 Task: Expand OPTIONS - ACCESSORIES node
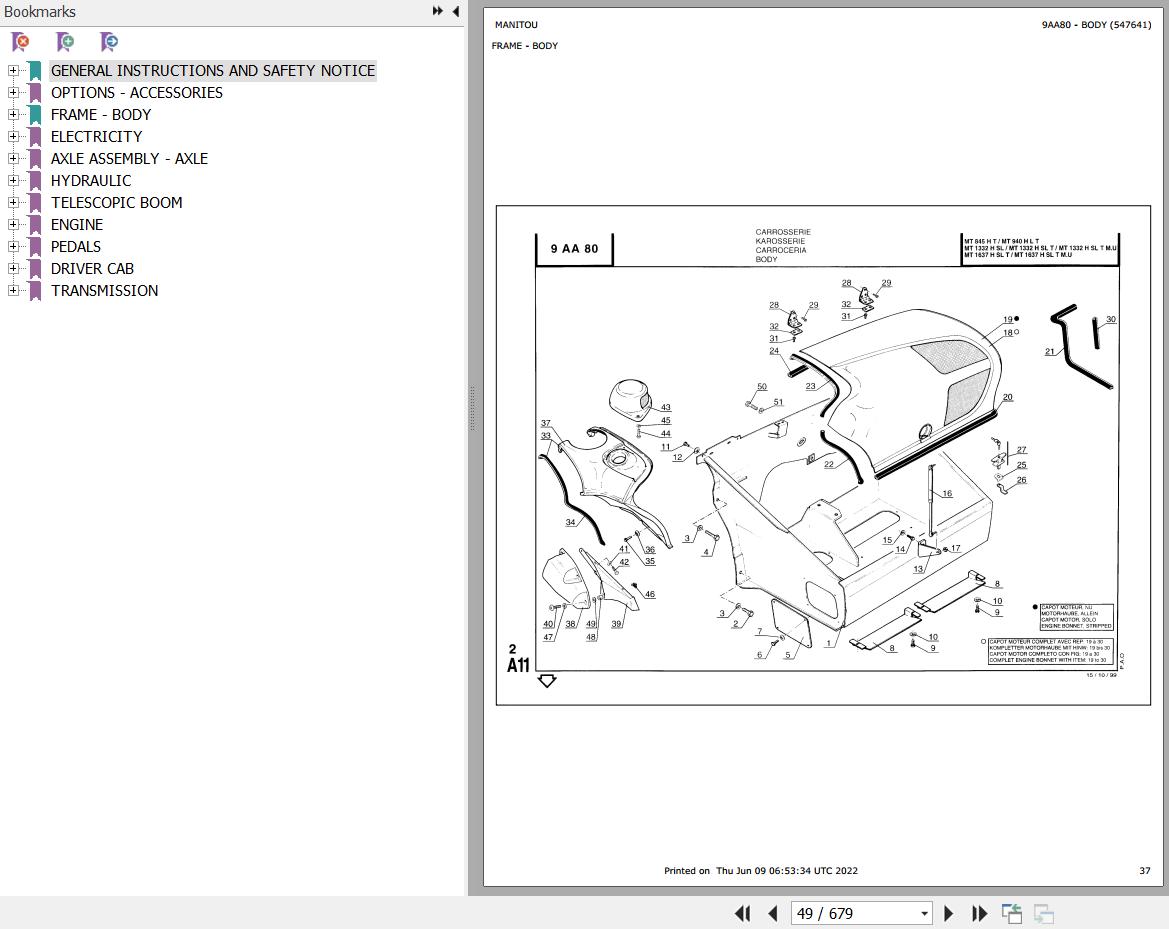tap(13, 92)
